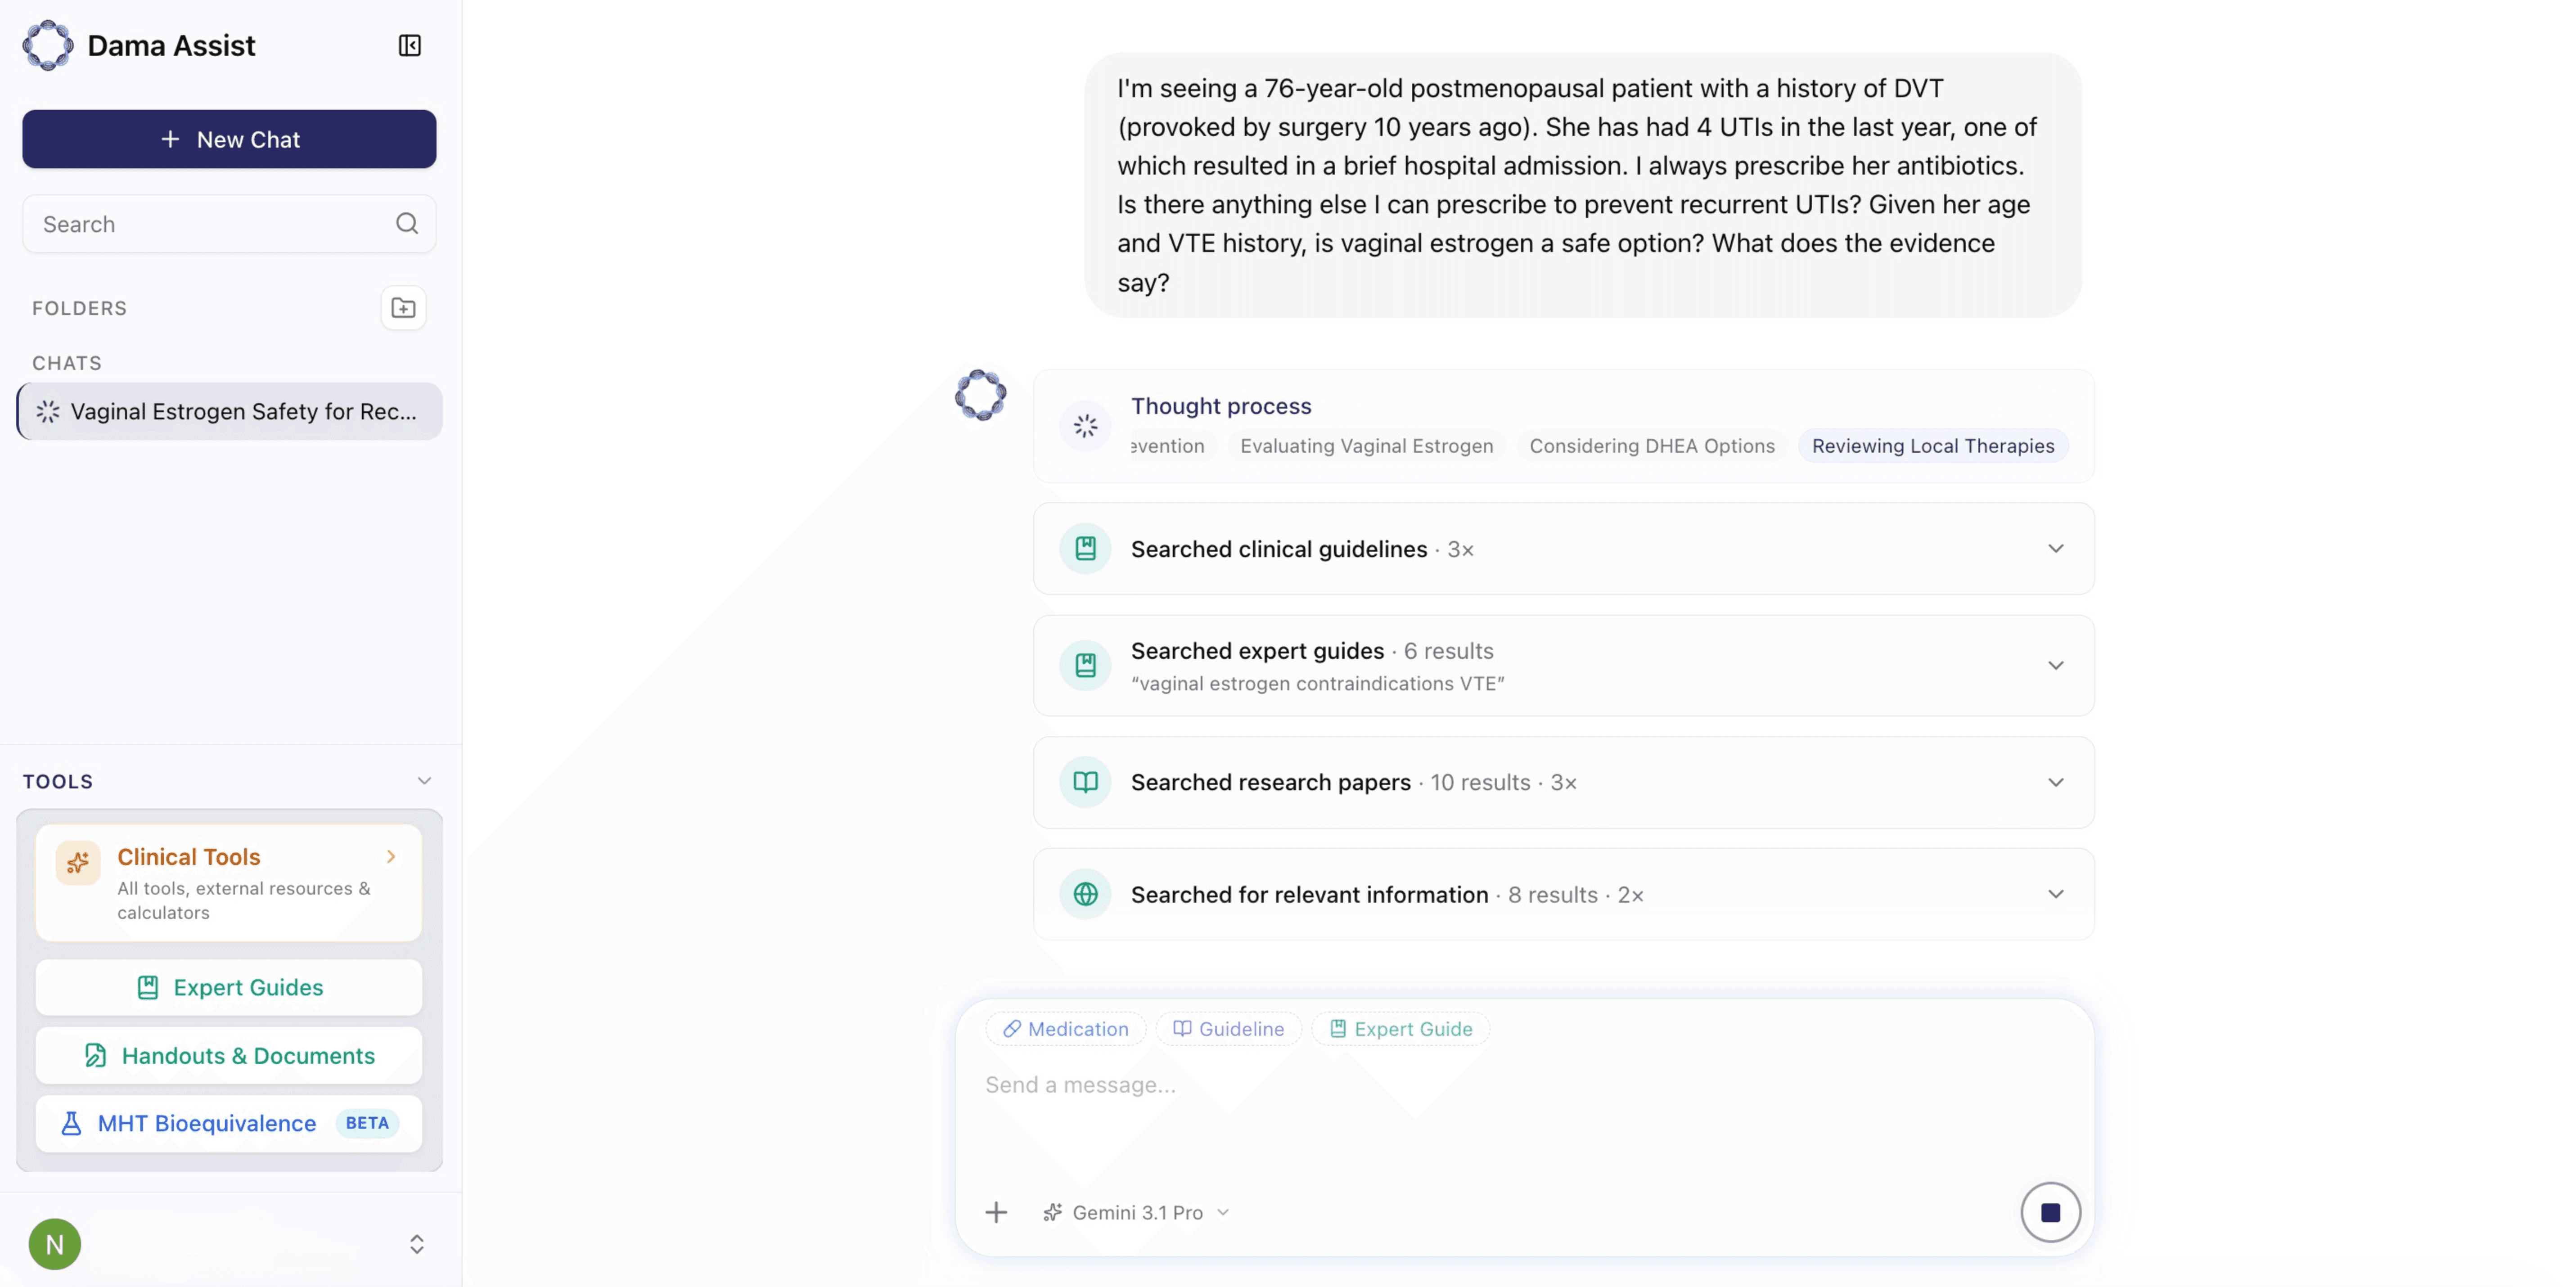The width and height of the screenshot is (2576, 1287).
Task: Open Expert Guides tool
Action: pos(229,988)
